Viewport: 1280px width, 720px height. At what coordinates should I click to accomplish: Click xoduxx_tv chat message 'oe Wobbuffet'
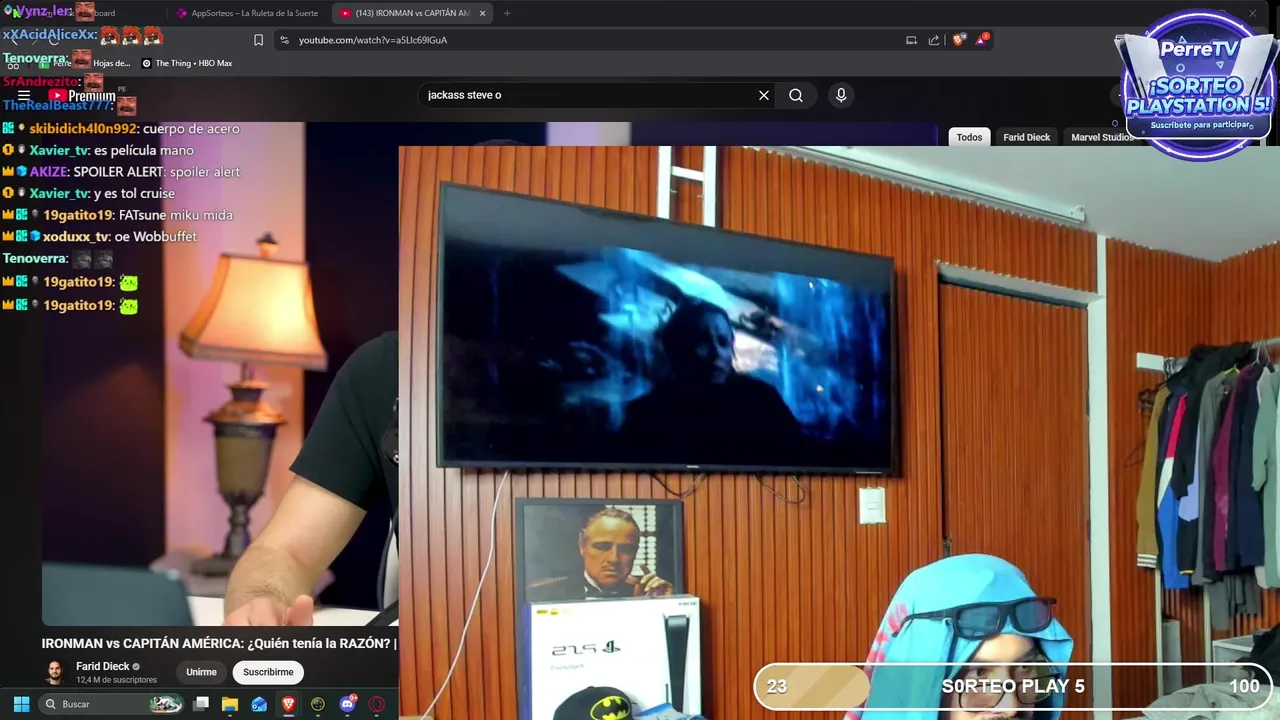coord(156,236)
